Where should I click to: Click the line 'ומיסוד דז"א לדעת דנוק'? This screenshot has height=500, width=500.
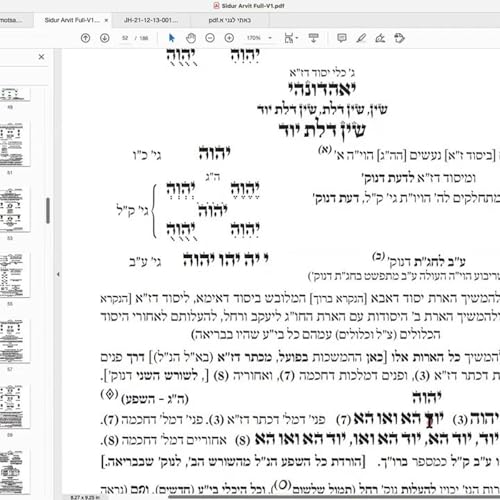click(419, 178)
